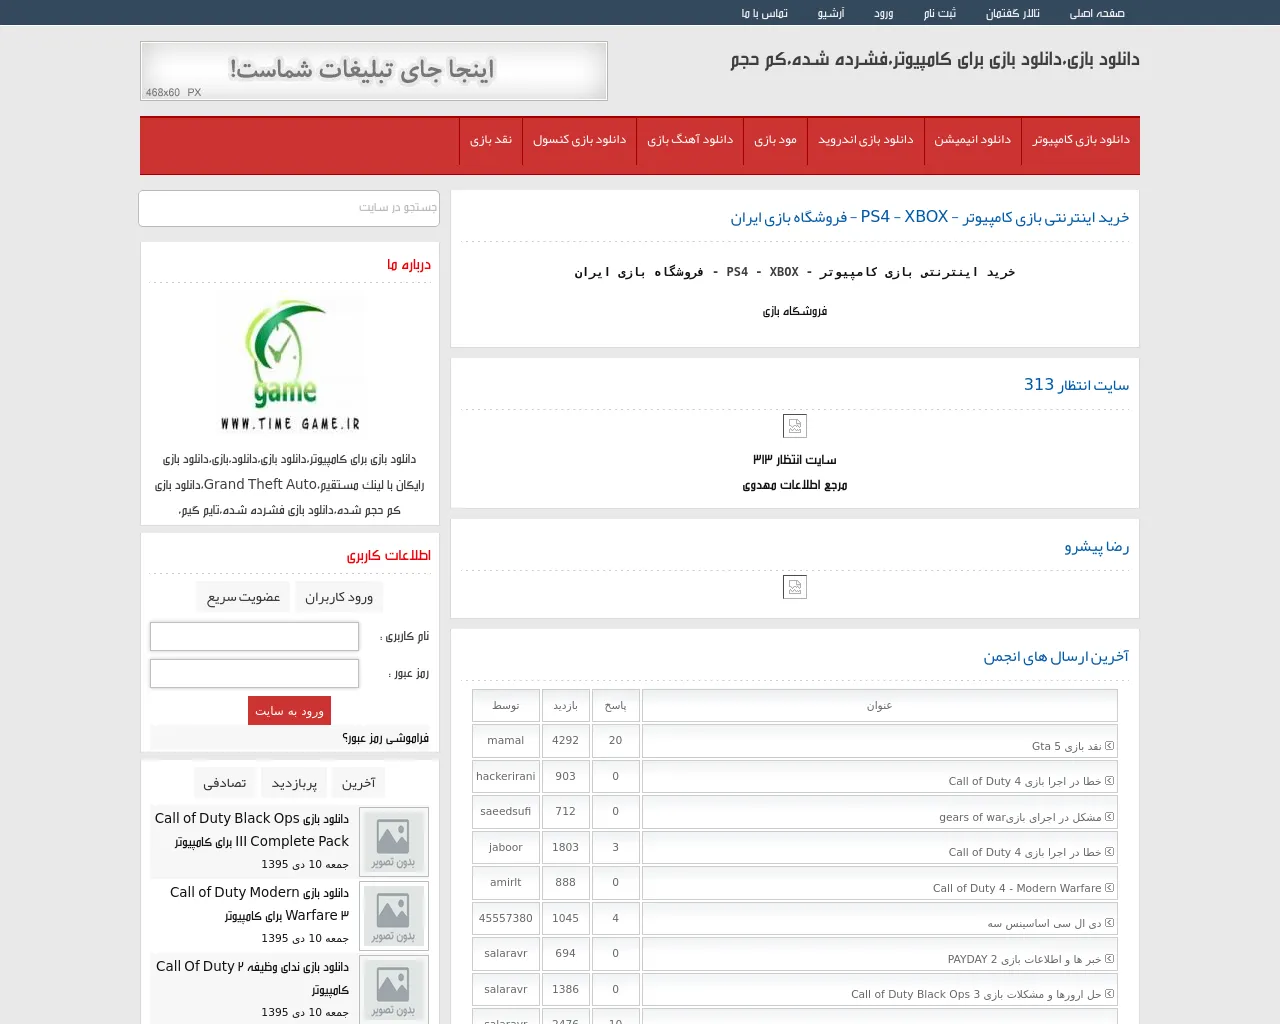Open thumbnail for Call of Duty Modern Warfare 3 post
The width and height of the screenshot is (1280, 1024).
[x=394, y=916]
